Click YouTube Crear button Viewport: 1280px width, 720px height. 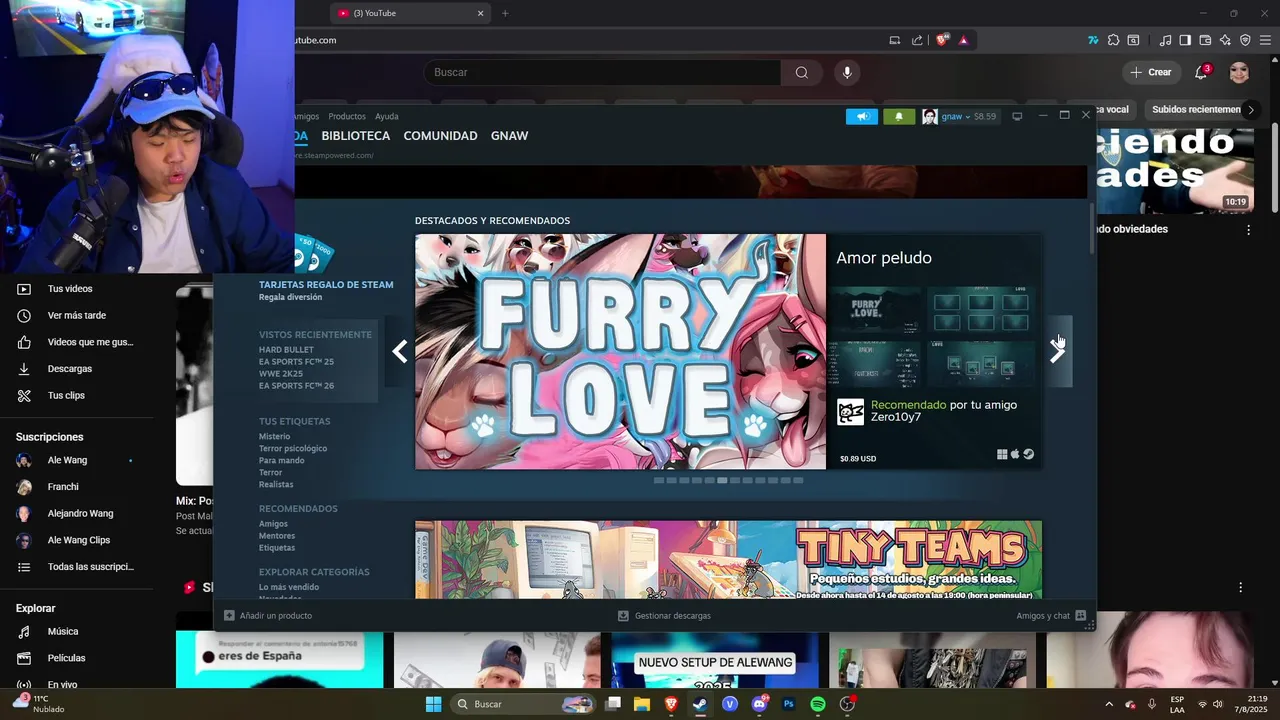click(1150, 72)
